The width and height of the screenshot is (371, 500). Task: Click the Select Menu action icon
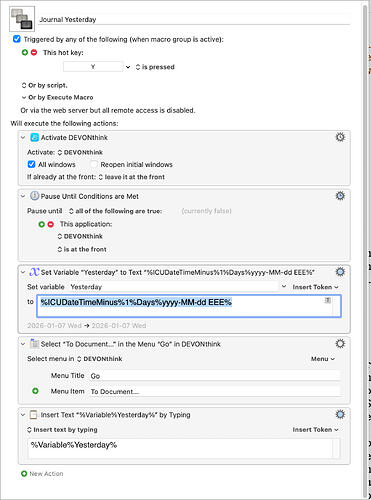pos(34,344)
